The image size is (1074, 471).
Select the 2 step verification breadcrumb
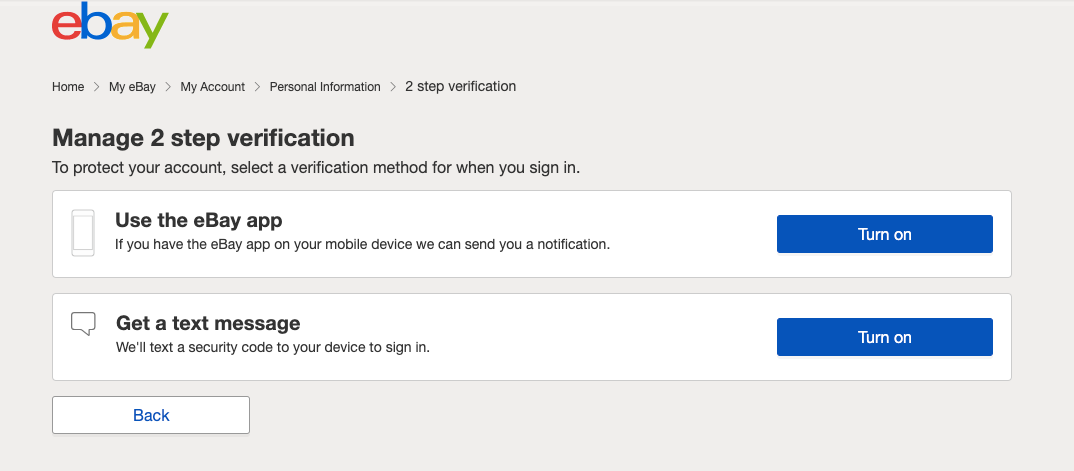click(x=460, y=86)
